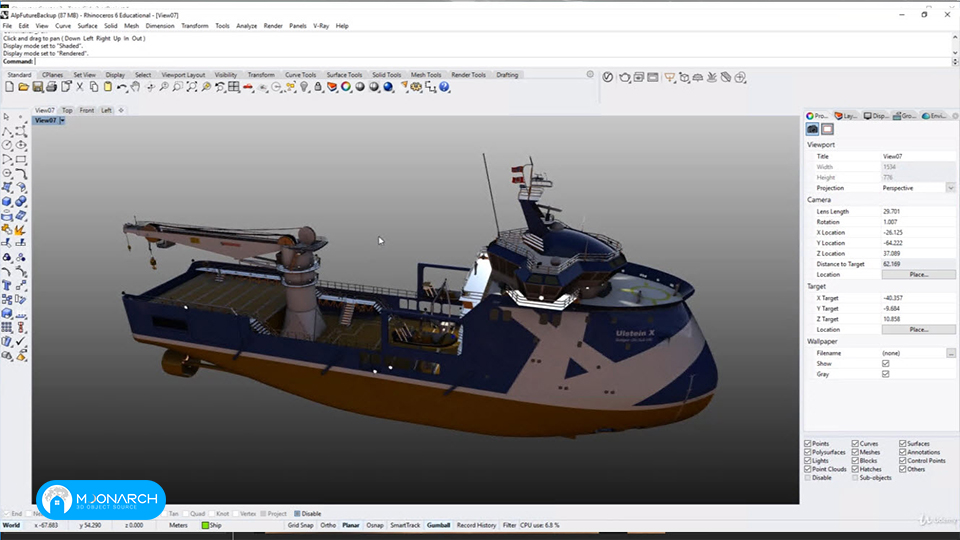Open the Layers panel tab

tap(846, 116)
